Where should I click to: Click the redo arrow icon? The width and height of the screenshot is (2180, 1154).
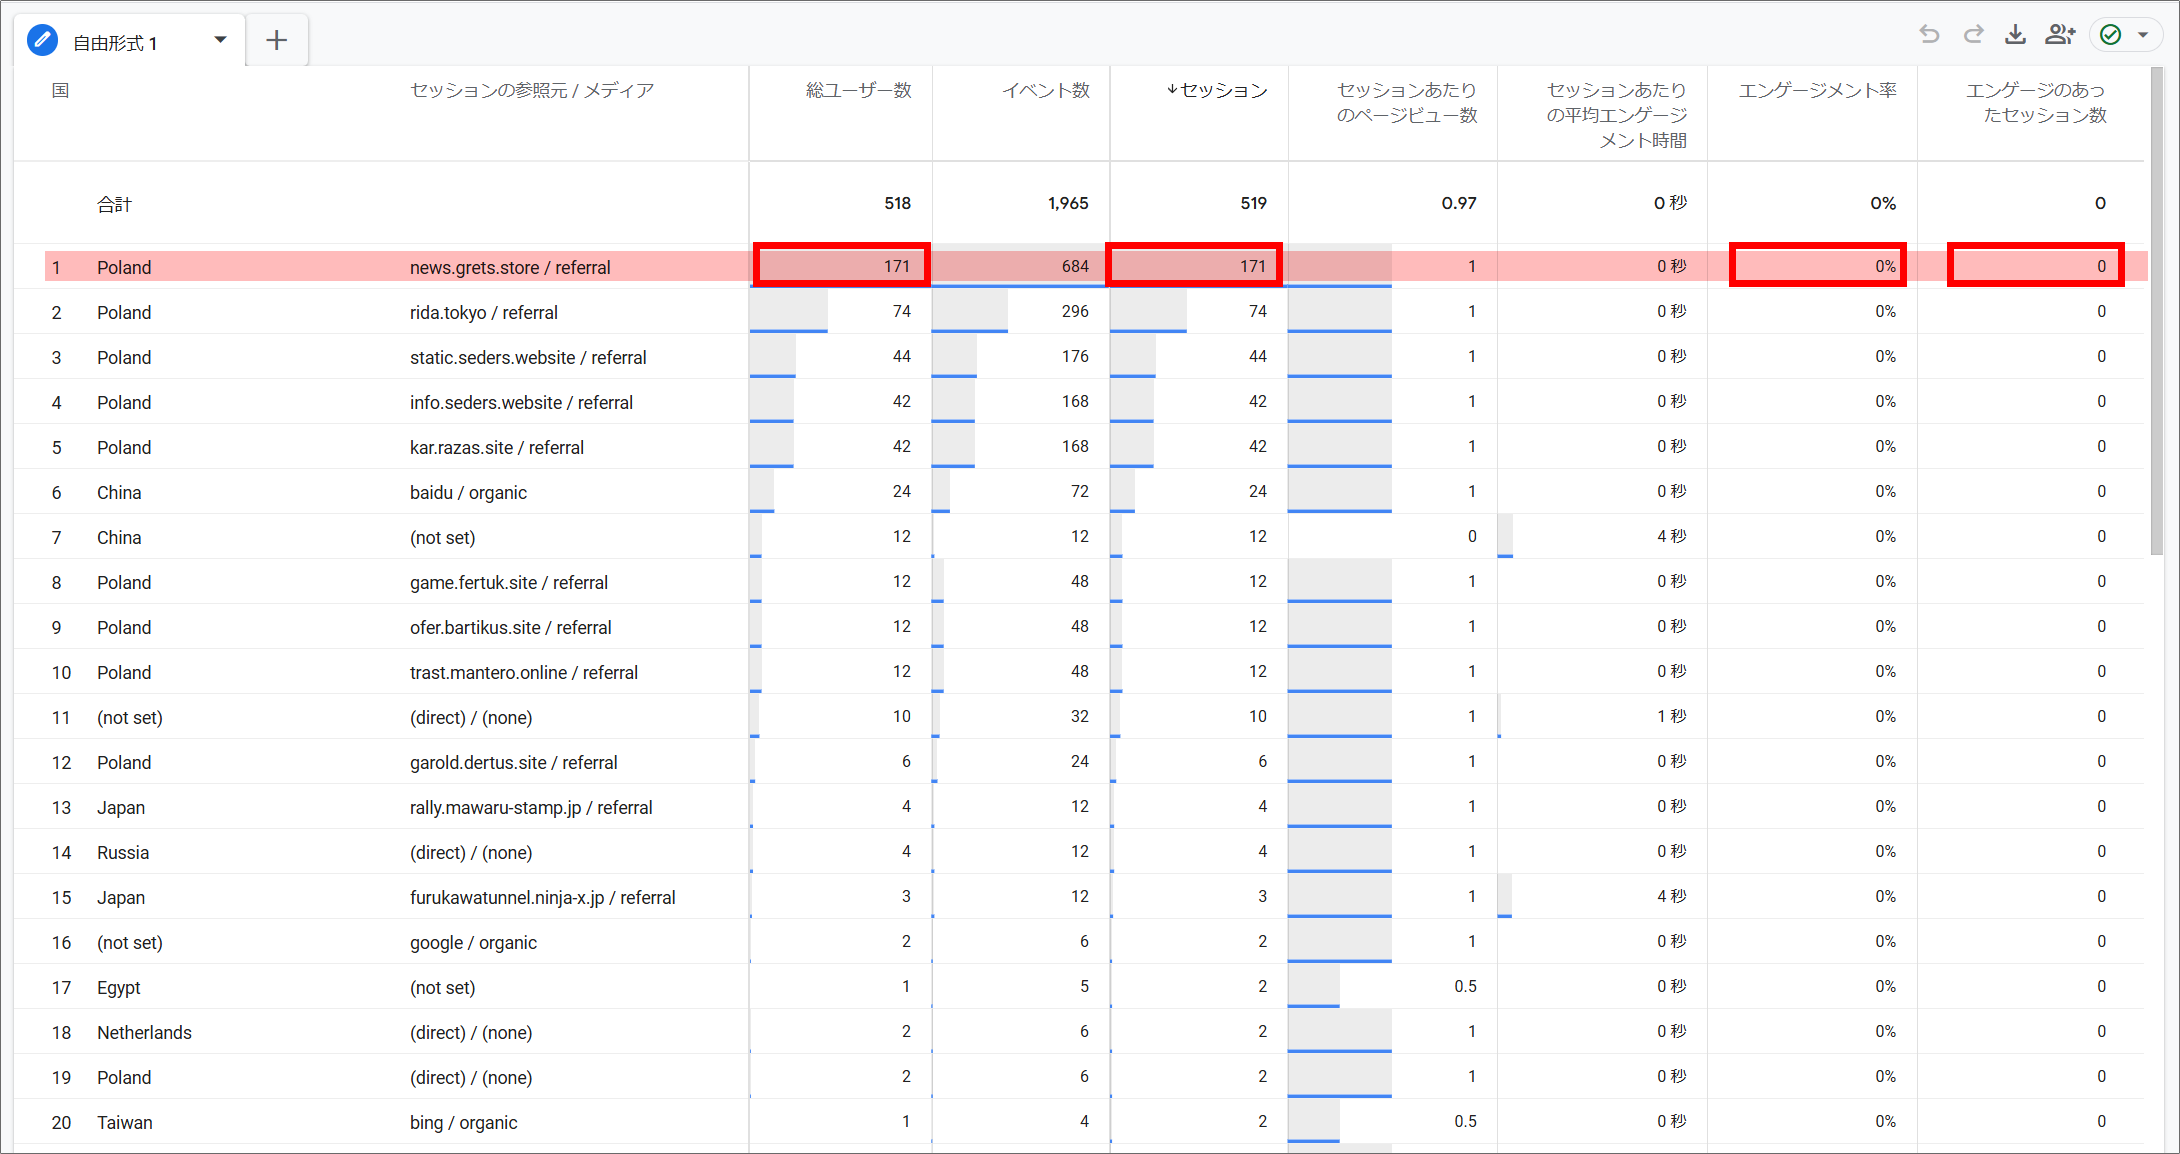tap(1973, 35)
